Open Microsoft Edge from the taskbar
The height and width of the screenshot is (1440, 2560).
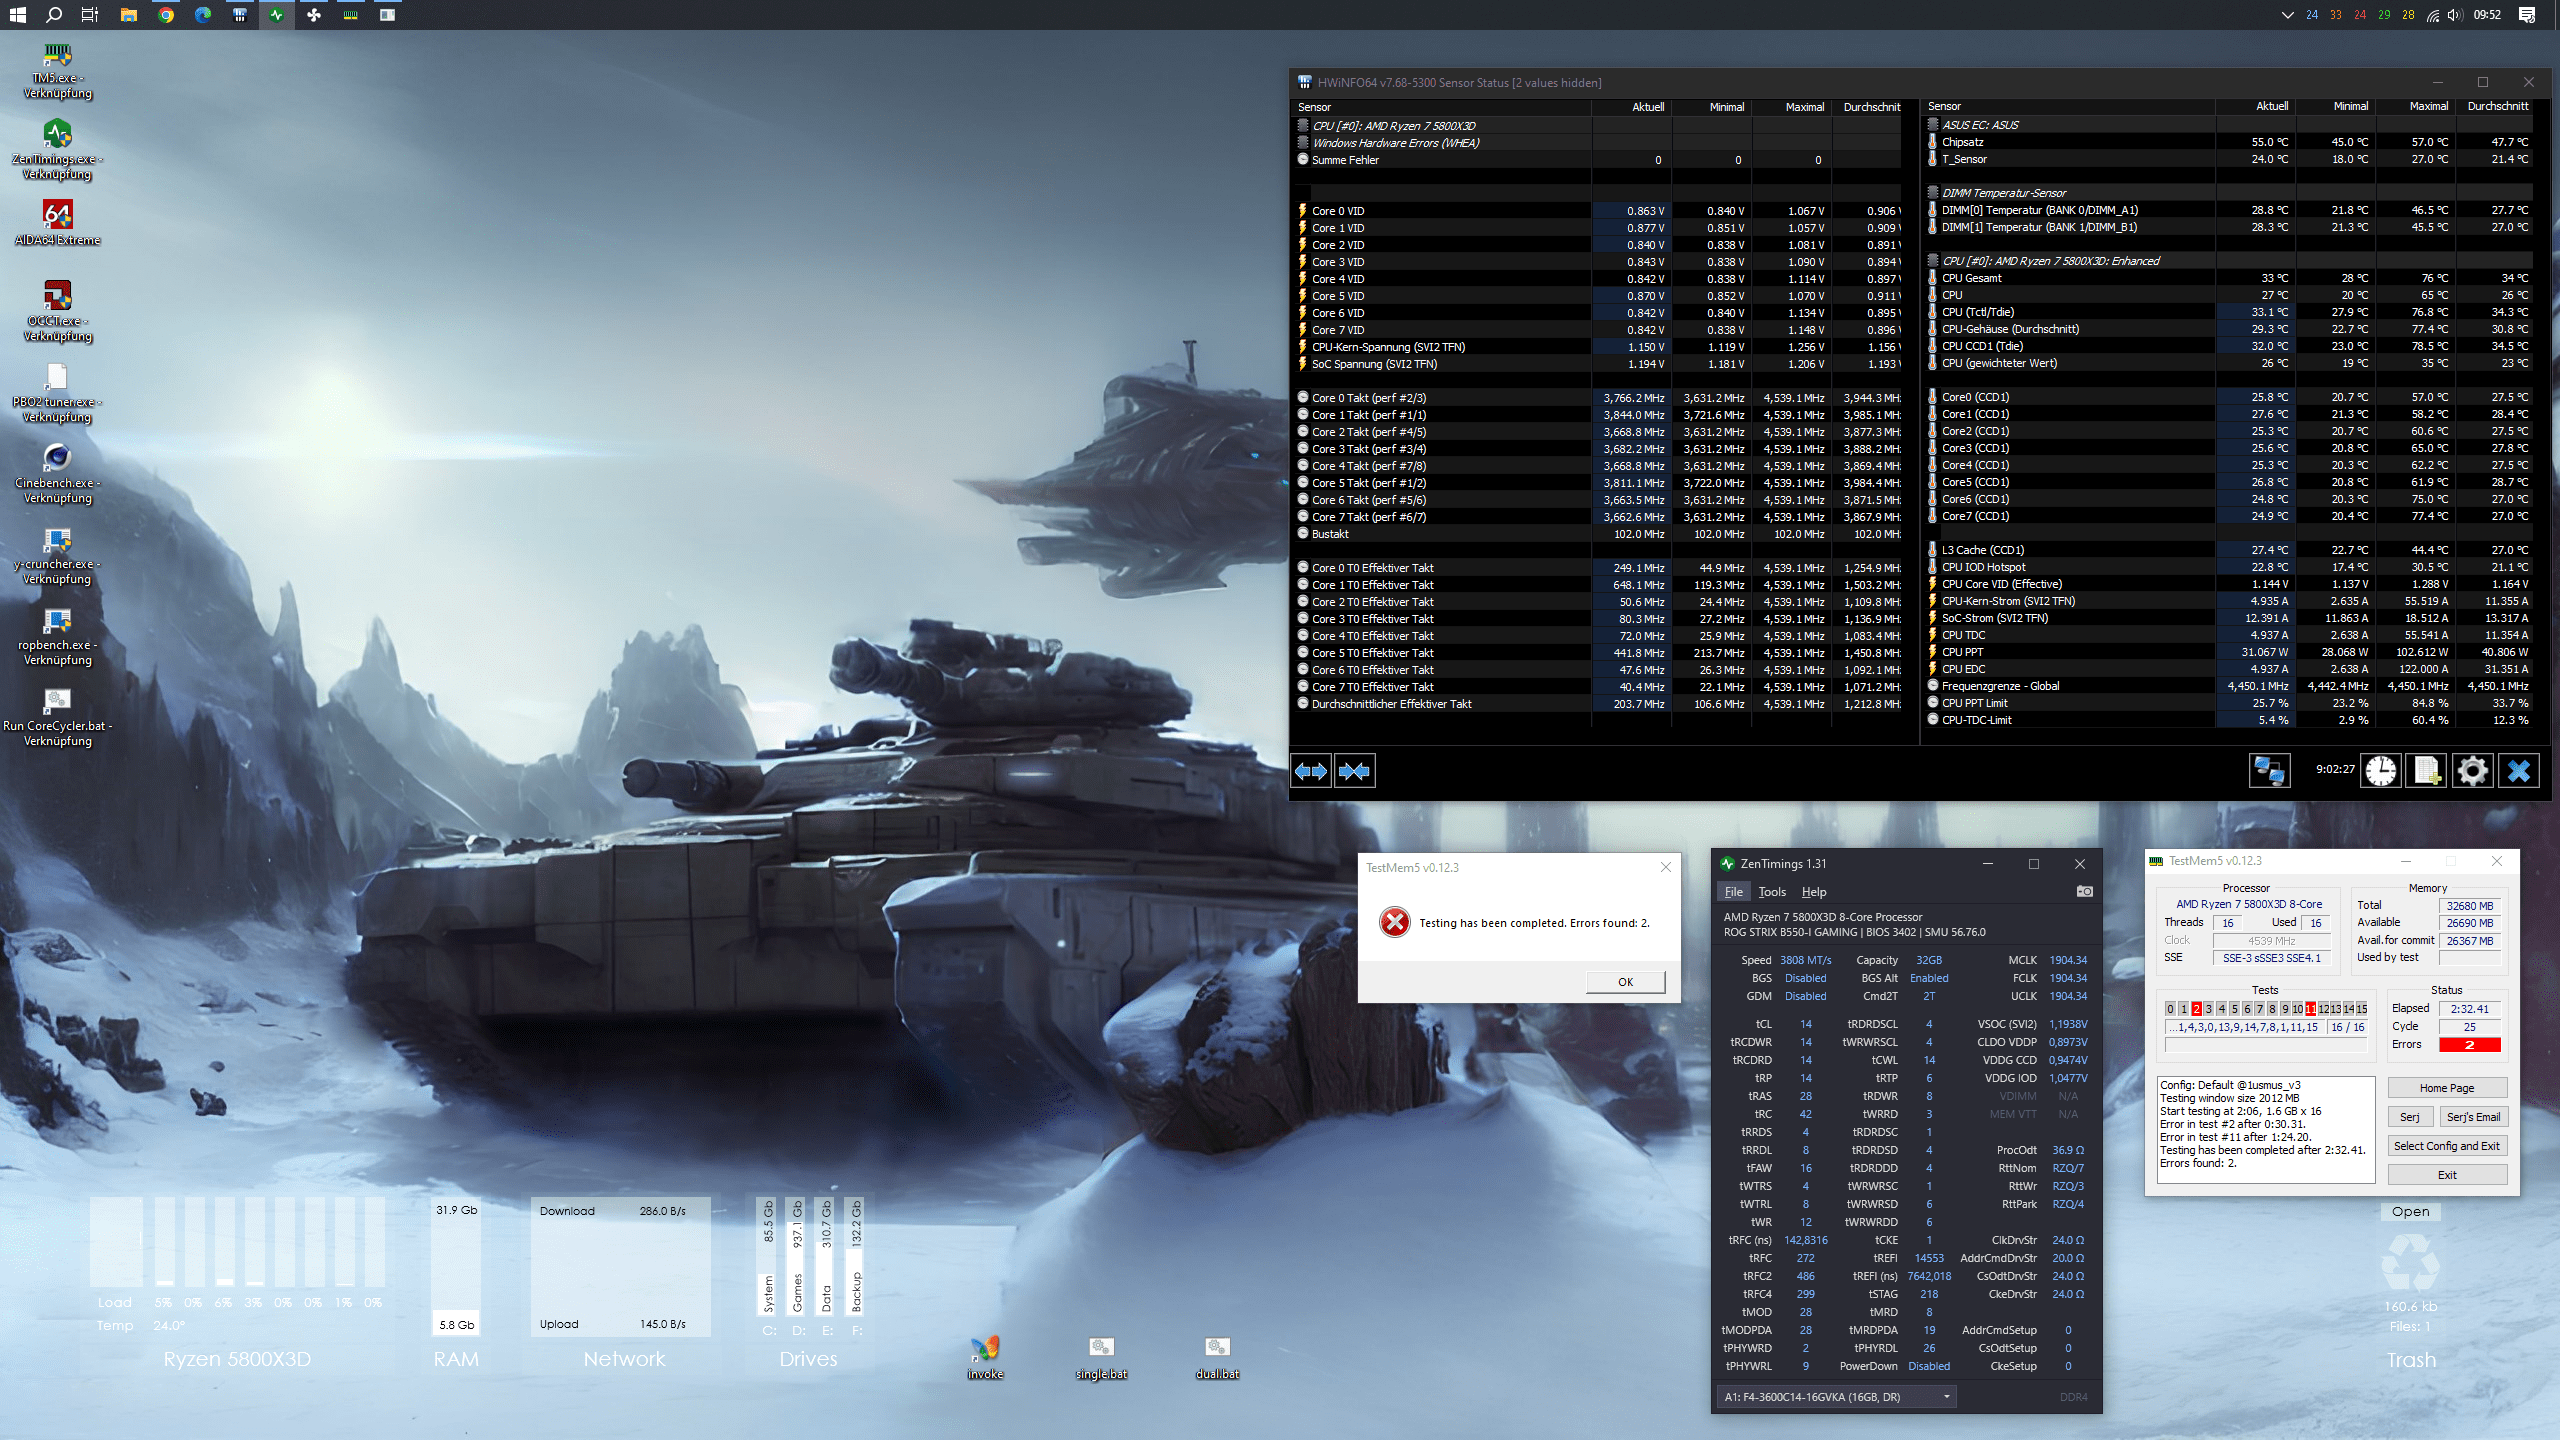point(203,15)
